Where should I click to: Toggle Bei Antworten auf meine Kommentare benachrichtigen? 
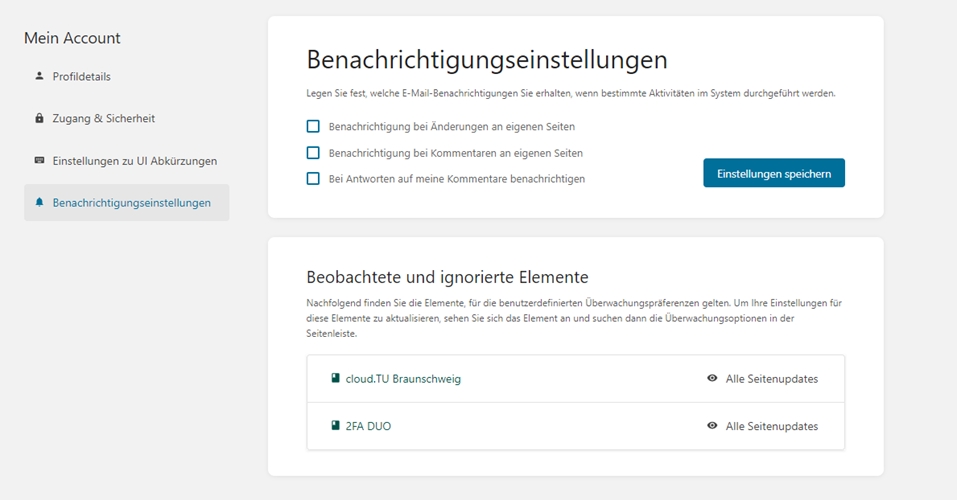313,179
